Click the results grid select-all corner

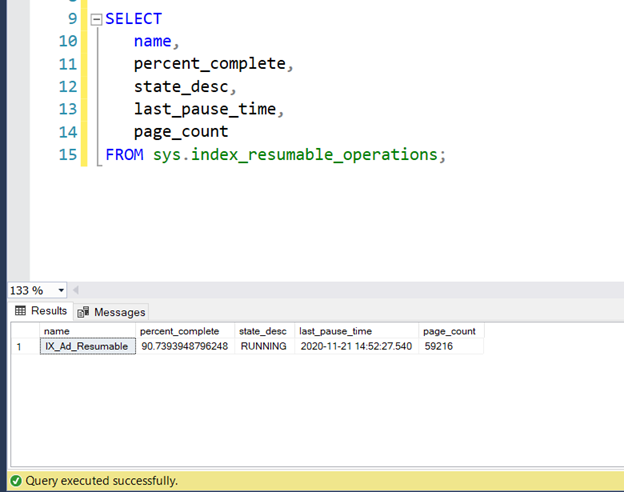click(25, 331)
